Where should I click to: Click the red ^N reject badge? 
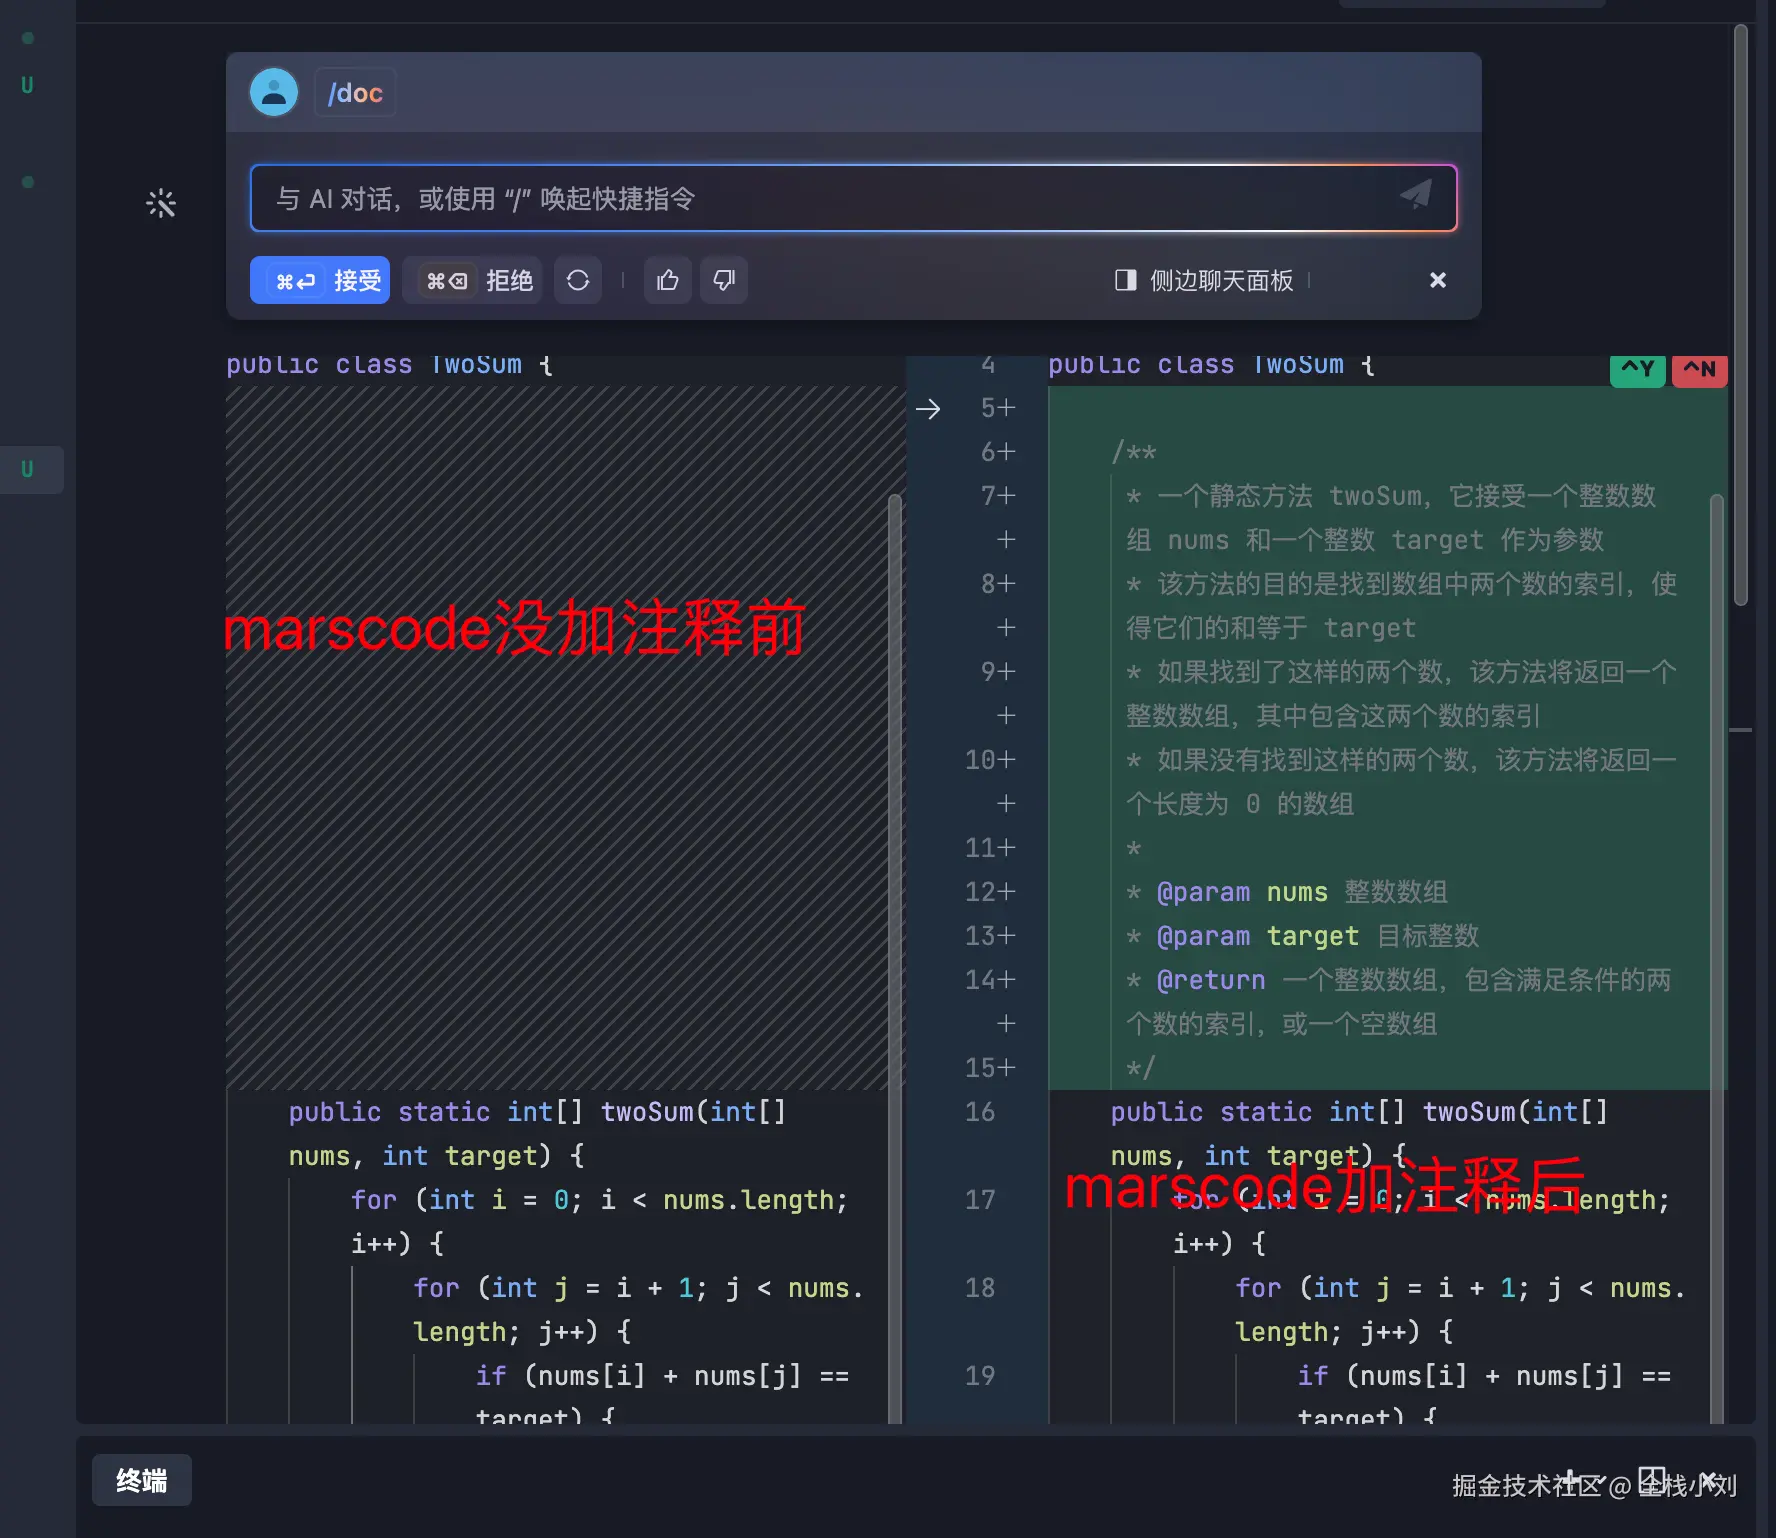click(1700, 369)
